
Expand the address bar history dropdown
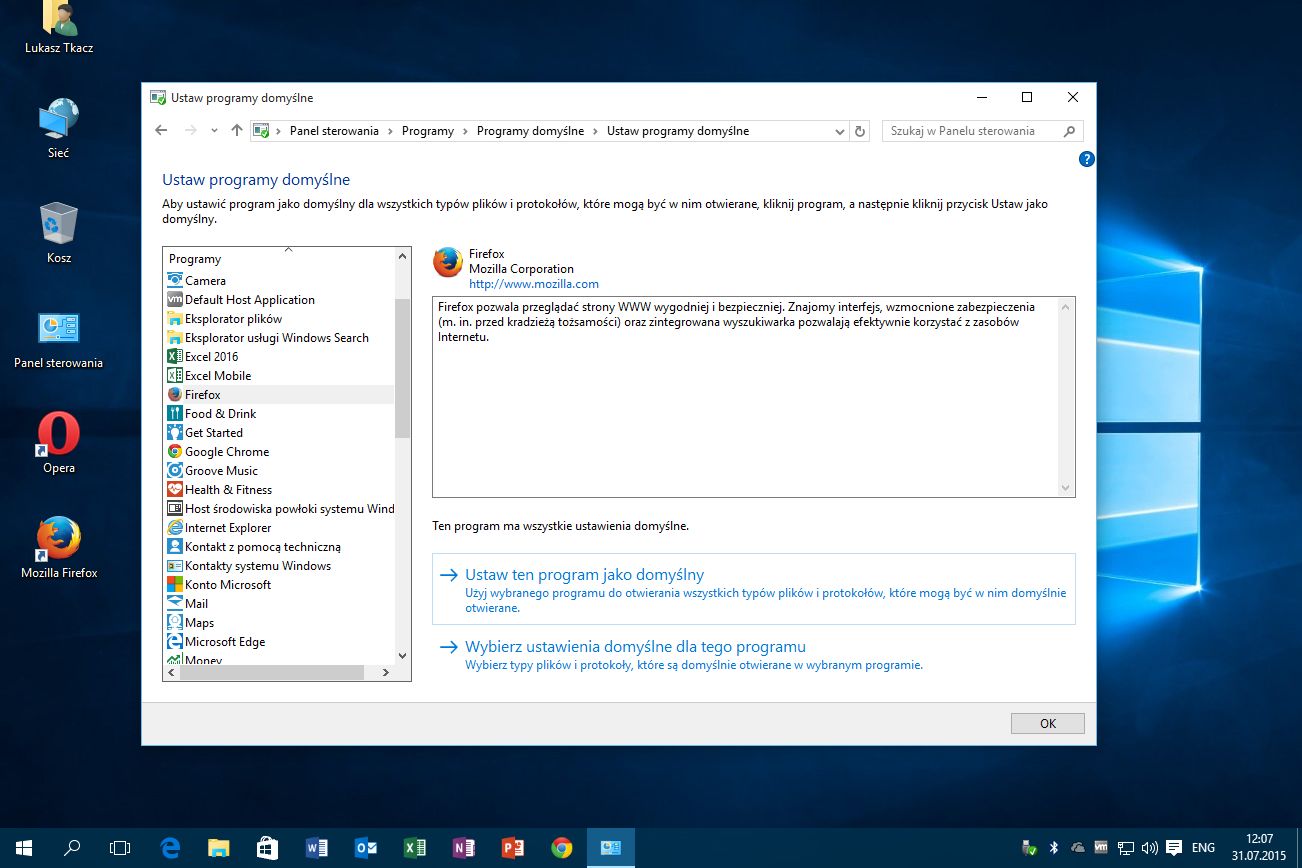pos(839,131)
